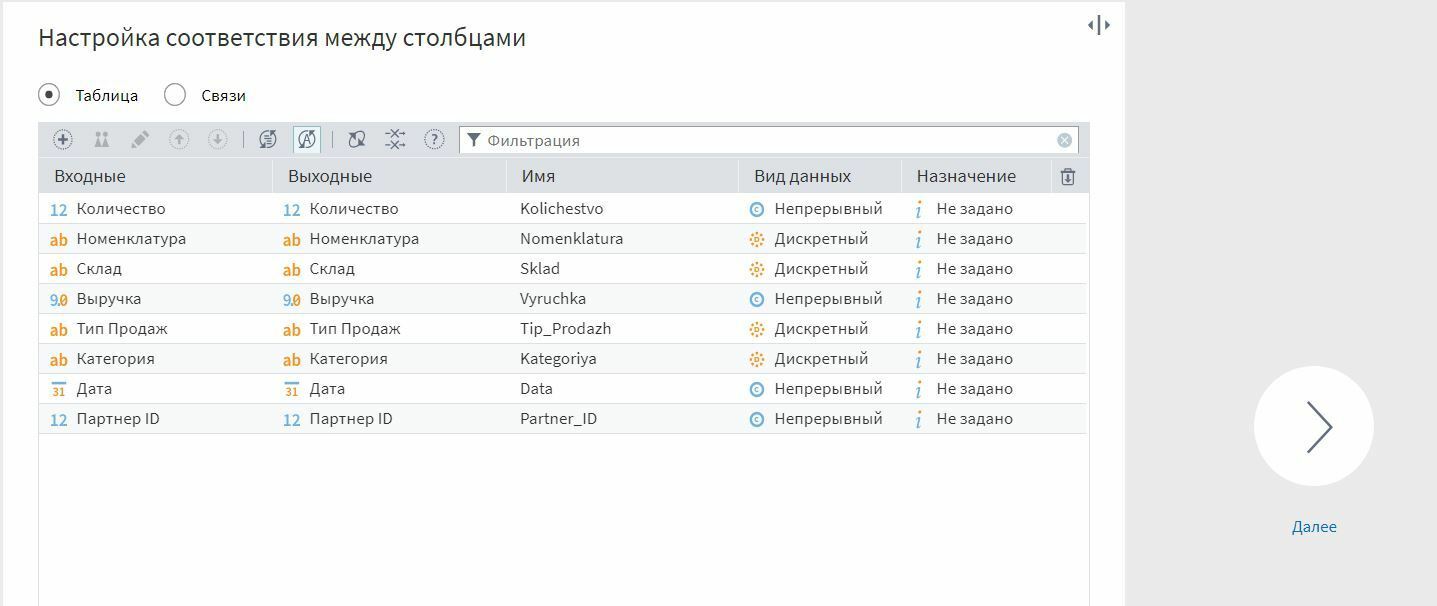Select the Таблица radio button
Screen dimensions: 1437x606
(x=48, y=95)
